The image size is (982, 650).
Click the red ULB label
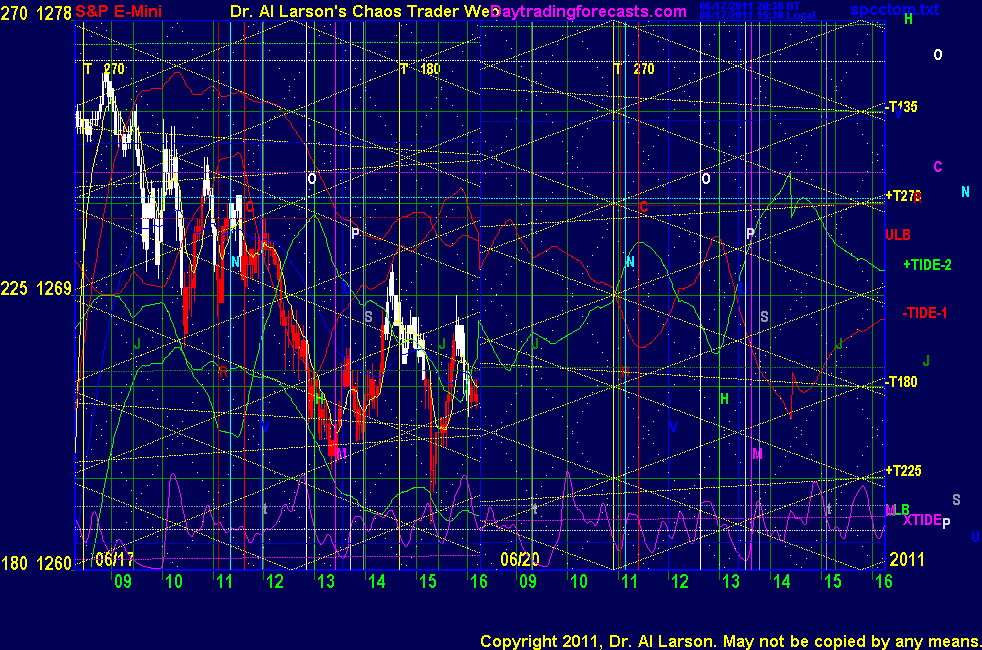(897, 235)
